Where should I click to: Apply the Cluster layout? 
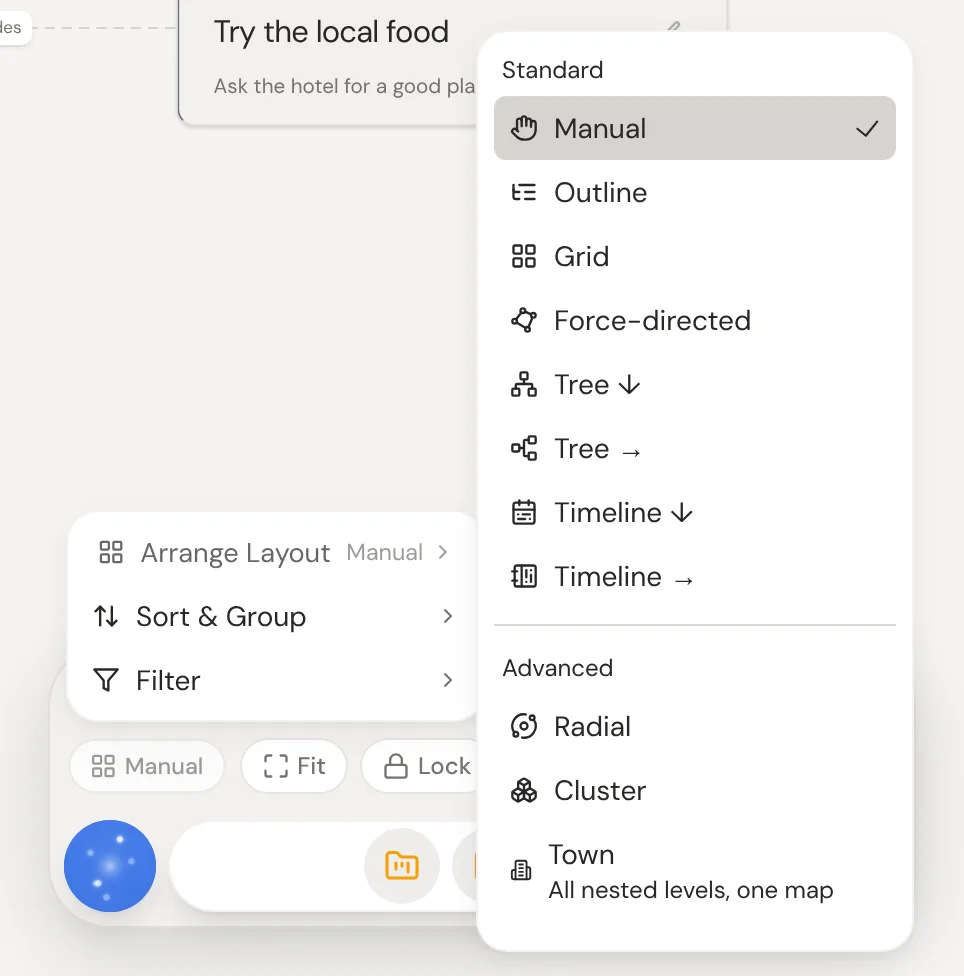695,791
